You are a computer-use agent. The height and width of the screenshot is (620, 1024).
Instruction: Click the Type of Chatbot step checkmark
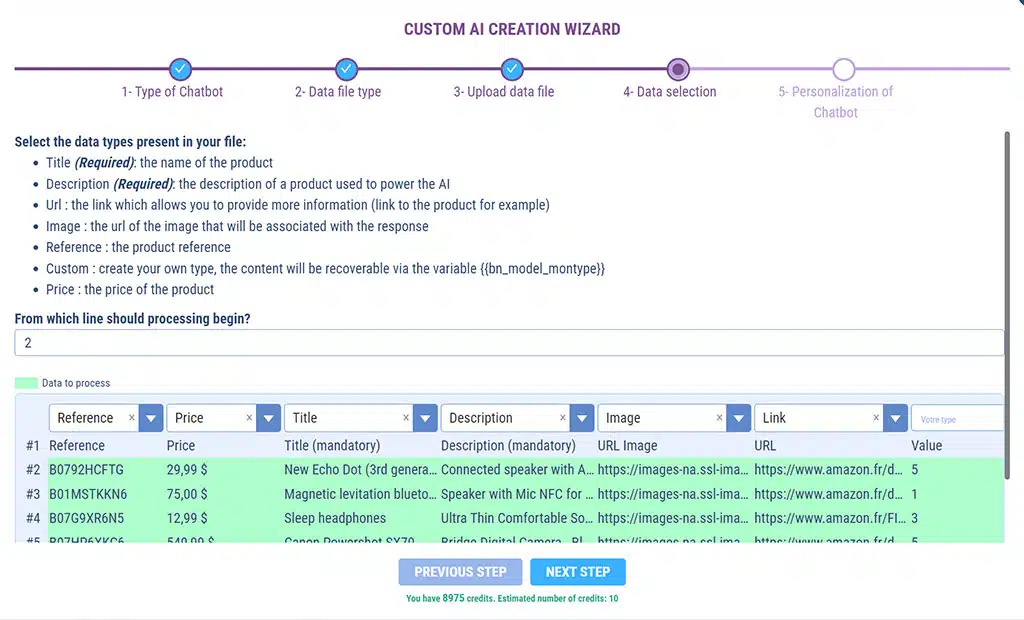tap(180, 69)
